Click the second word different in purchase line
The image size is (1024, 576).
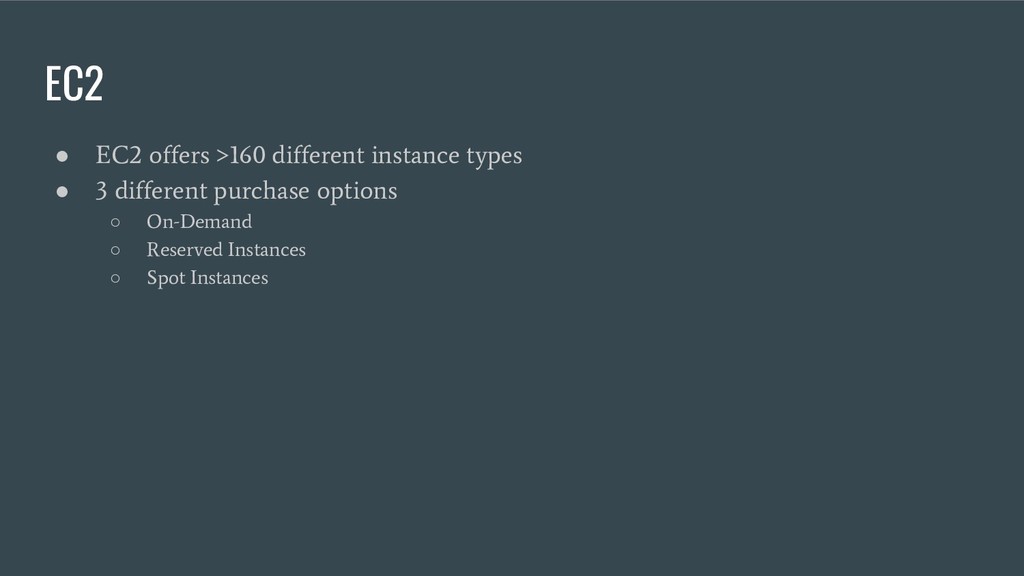(x=161, y=191)
